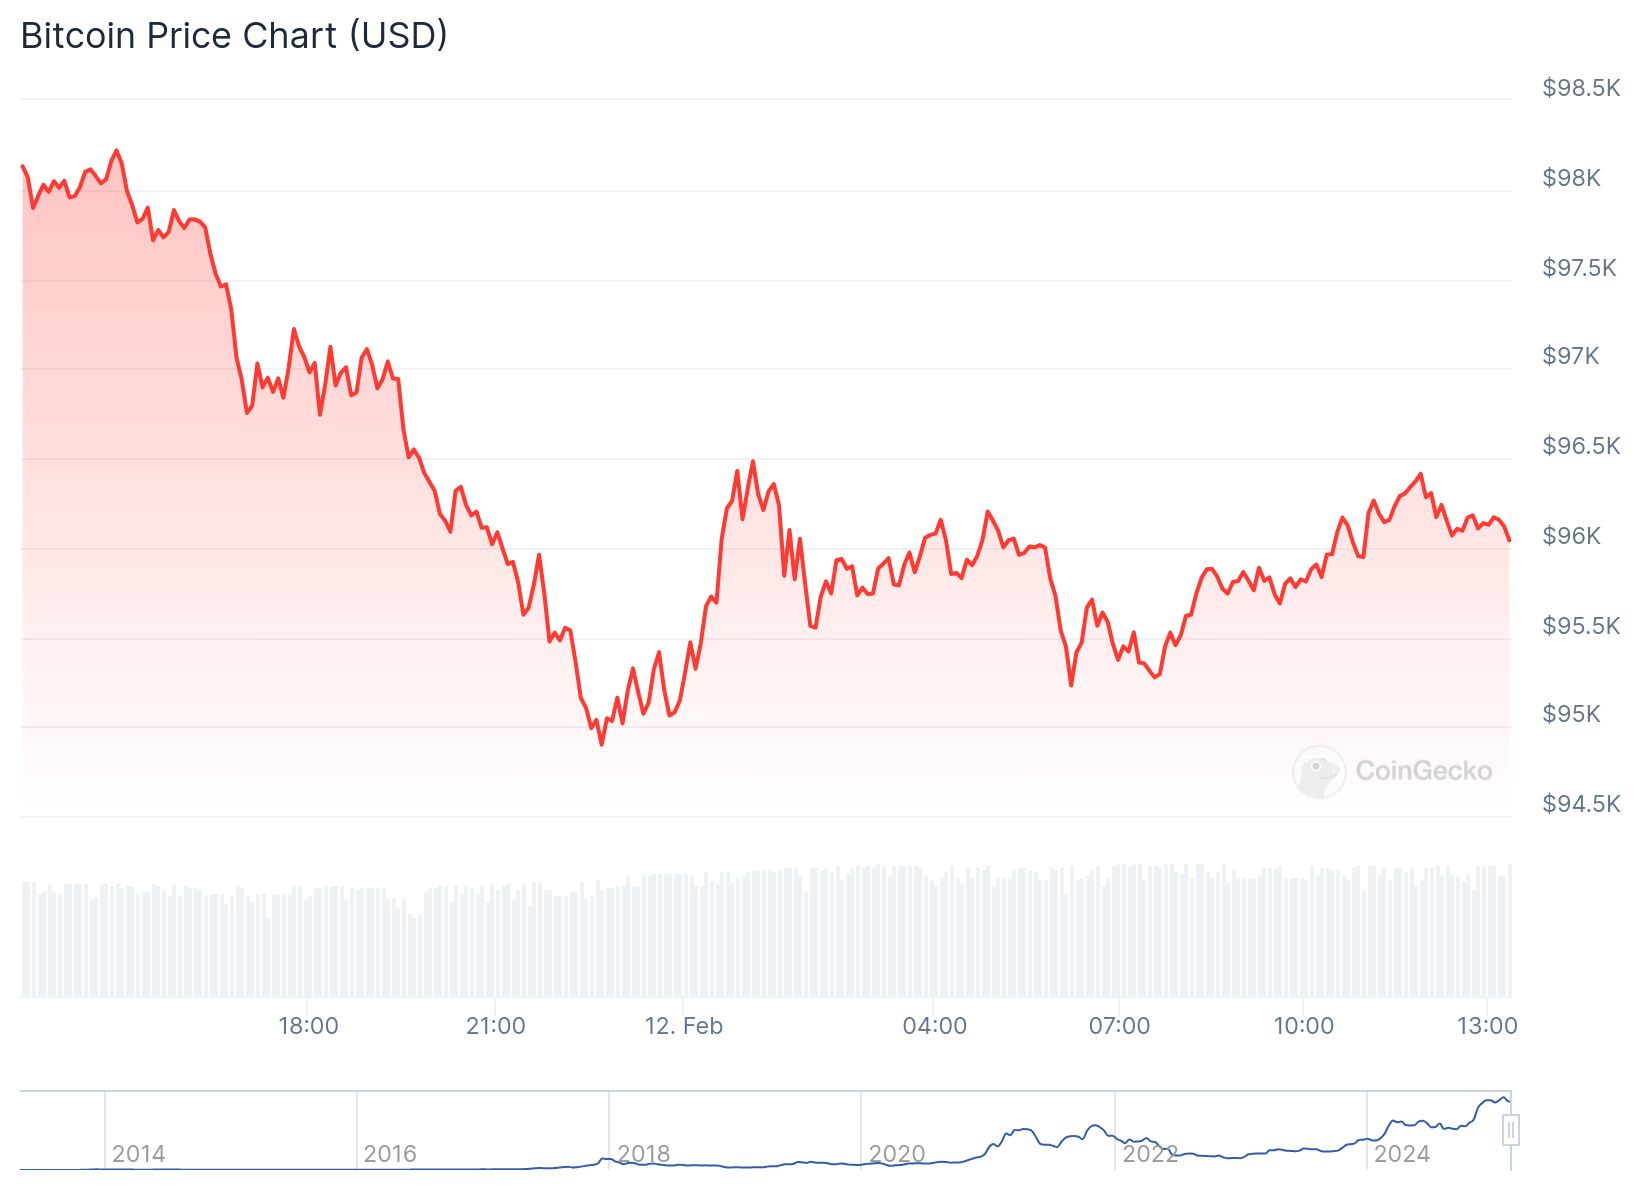
Task: Click the 10:00 time axis label
Action: pyautogui.click(x=1303, y=1026)
